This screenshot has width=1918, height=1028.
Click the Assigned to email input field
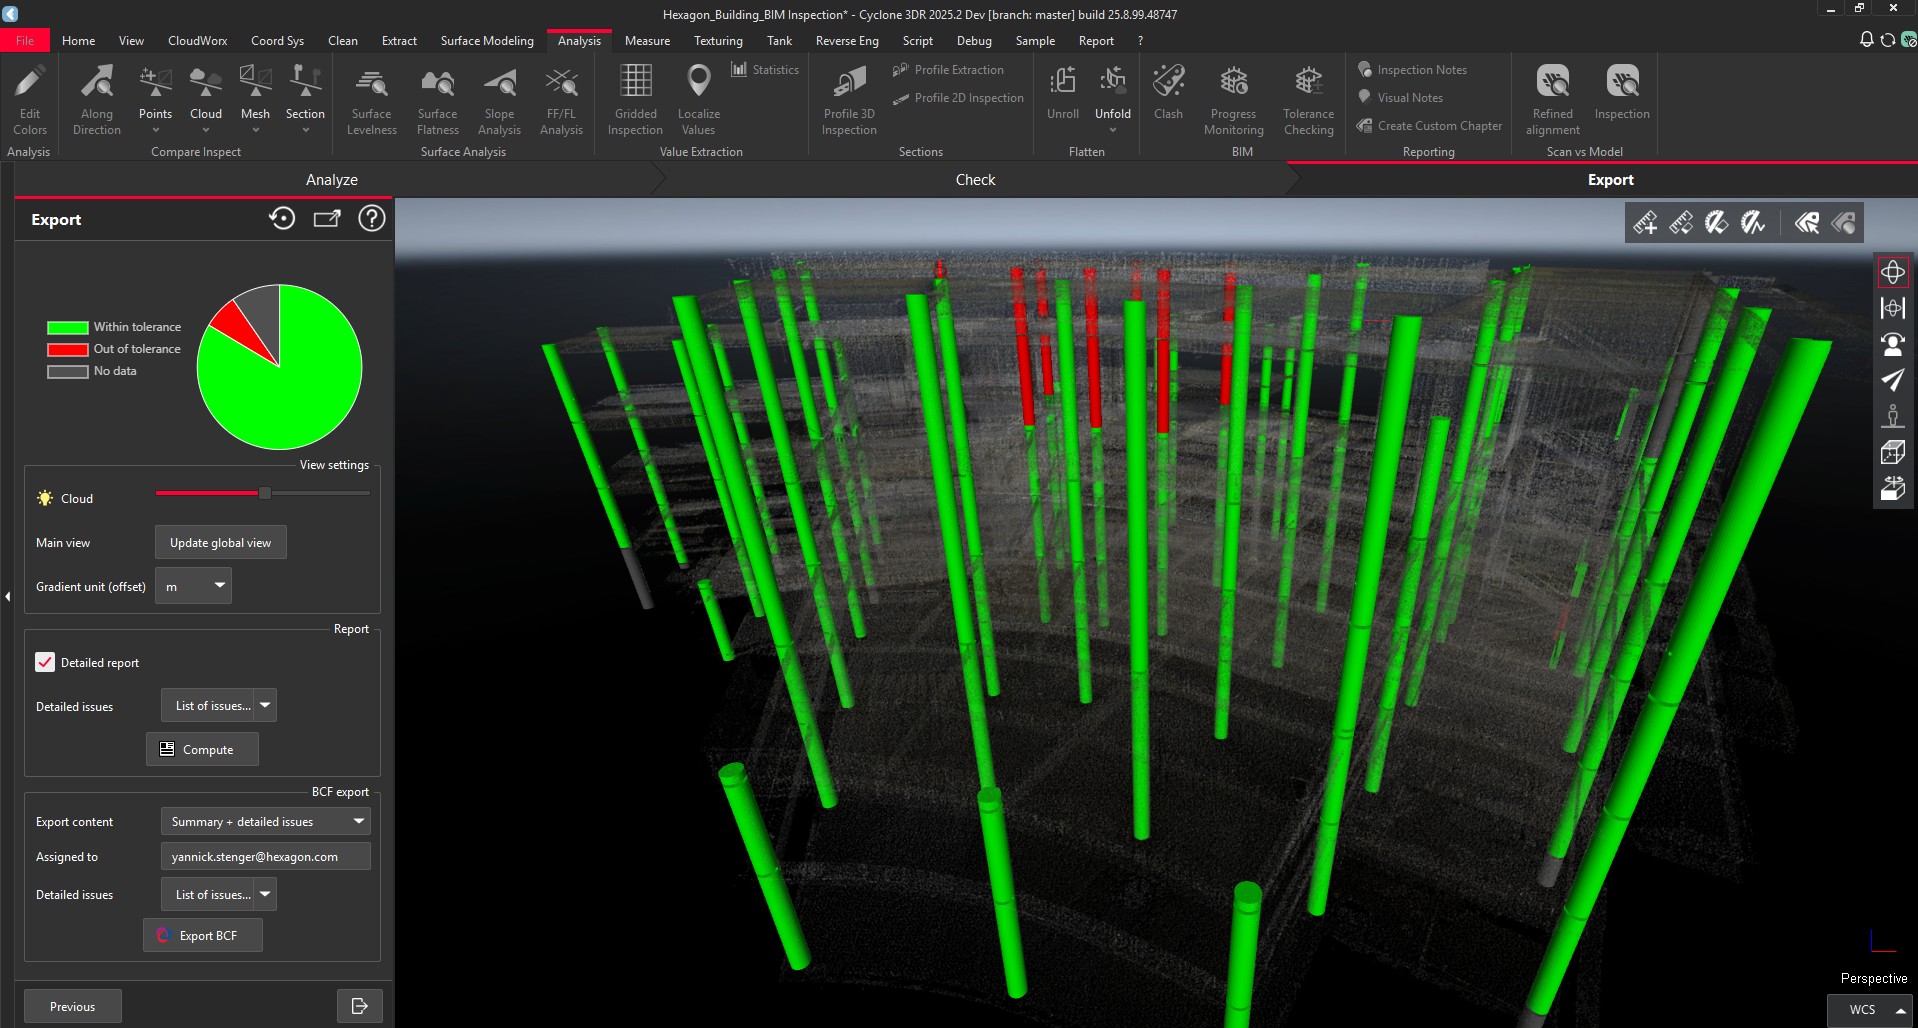(x=264, y=856)
